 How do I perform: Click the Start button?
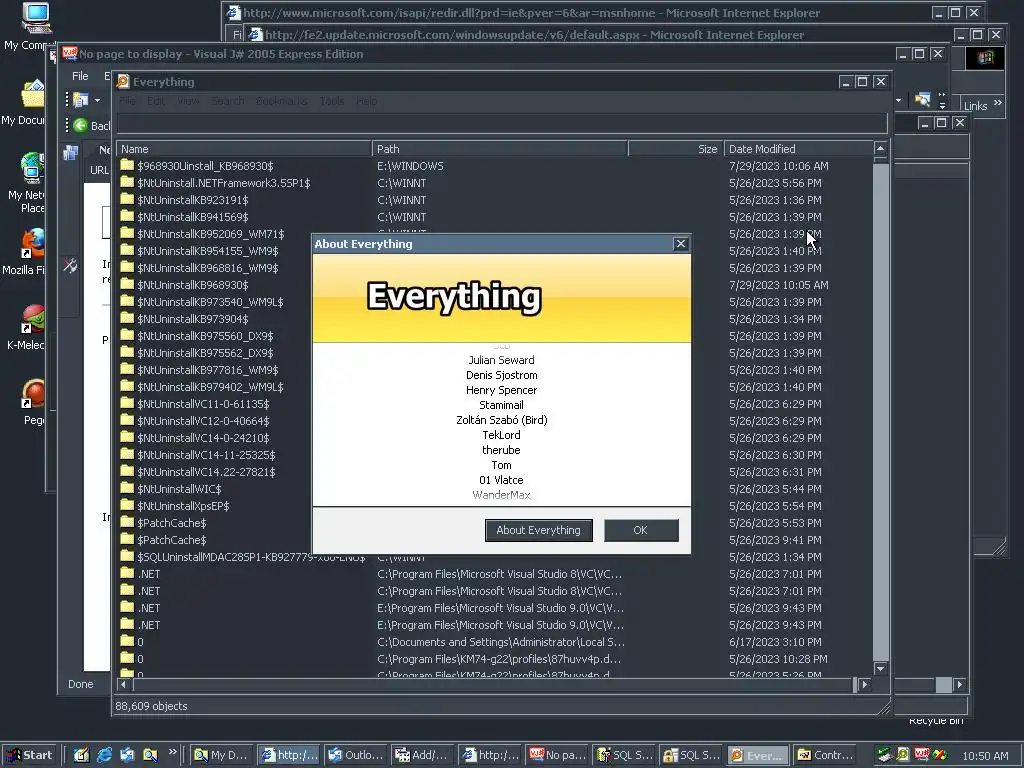[x=29, y=755]
